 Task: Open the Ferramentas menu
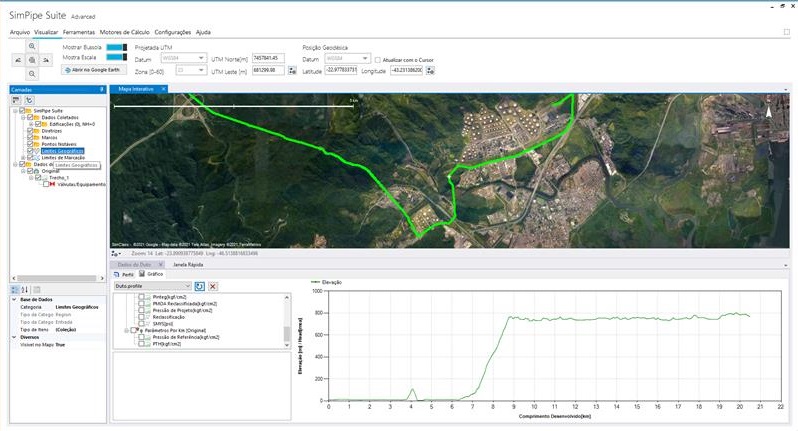click(79, 32)
